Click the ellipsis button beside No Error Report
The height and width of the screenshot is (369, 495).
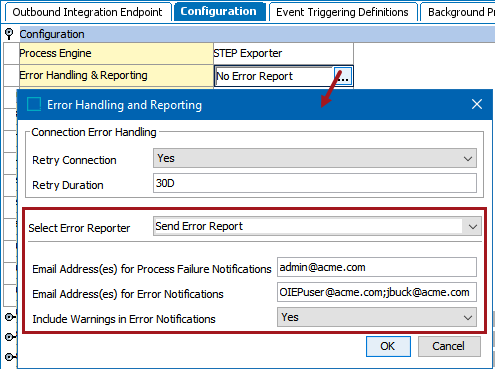click(x=343, y=76)
